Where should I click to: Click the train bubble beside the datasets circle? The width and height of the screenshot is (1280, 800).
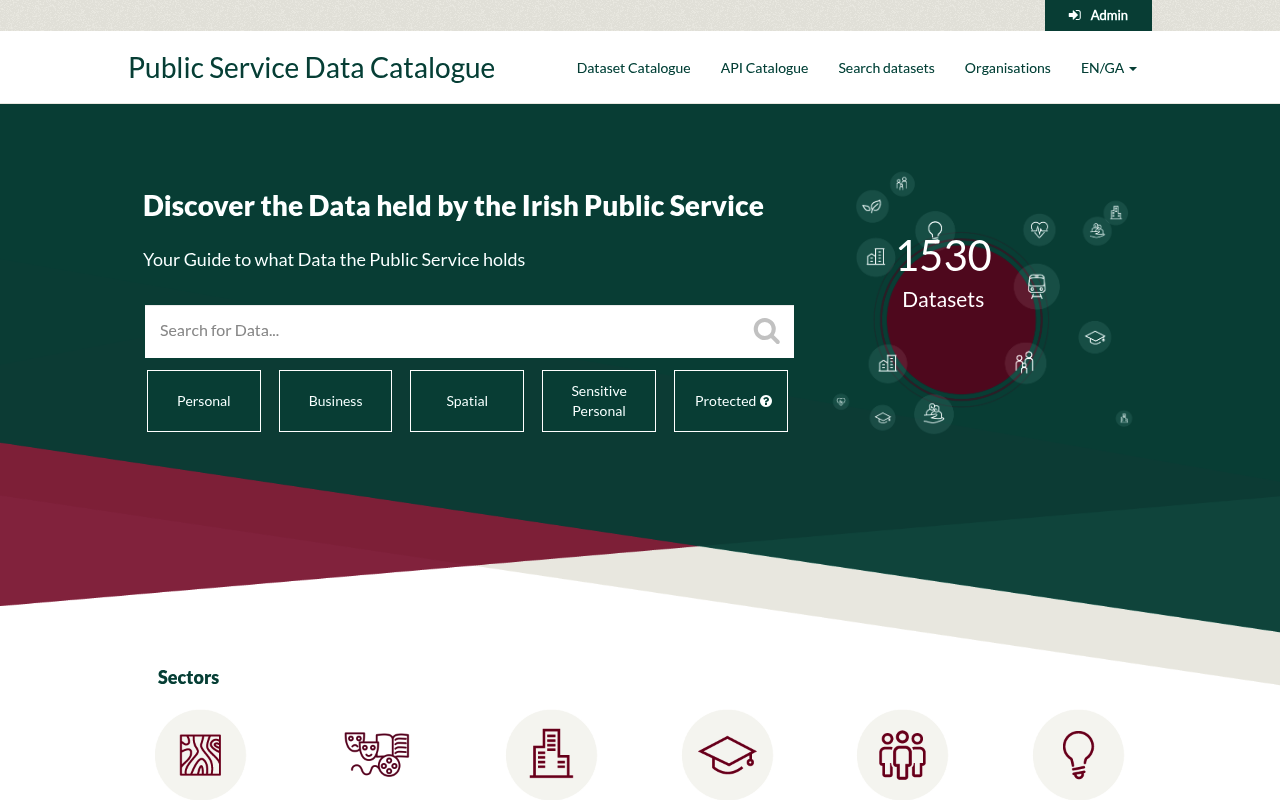(1036, 287)
